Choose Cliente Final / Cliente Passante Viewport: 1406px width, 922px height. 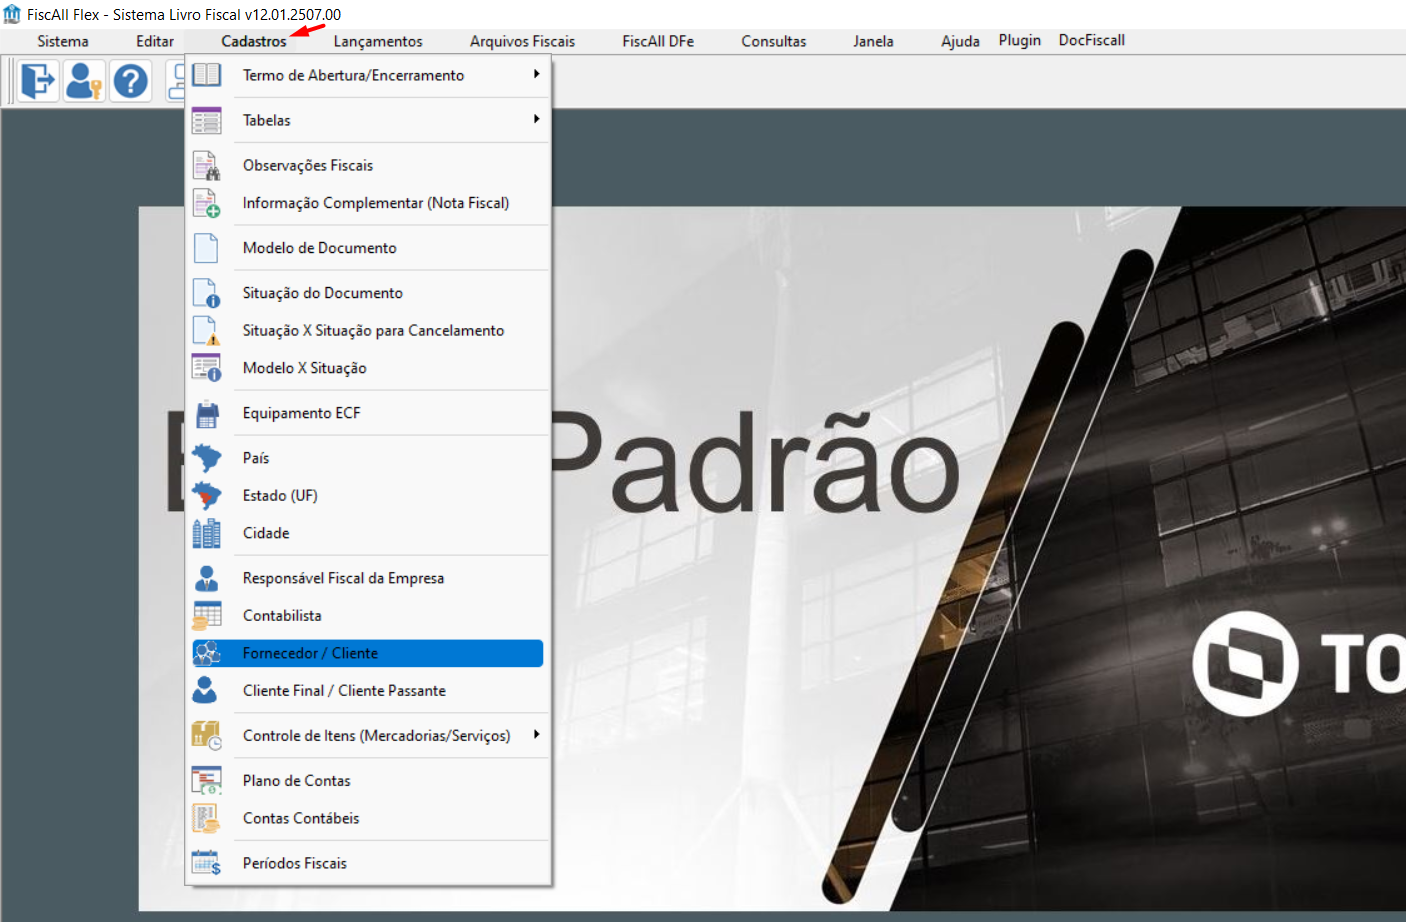(368, 691)
